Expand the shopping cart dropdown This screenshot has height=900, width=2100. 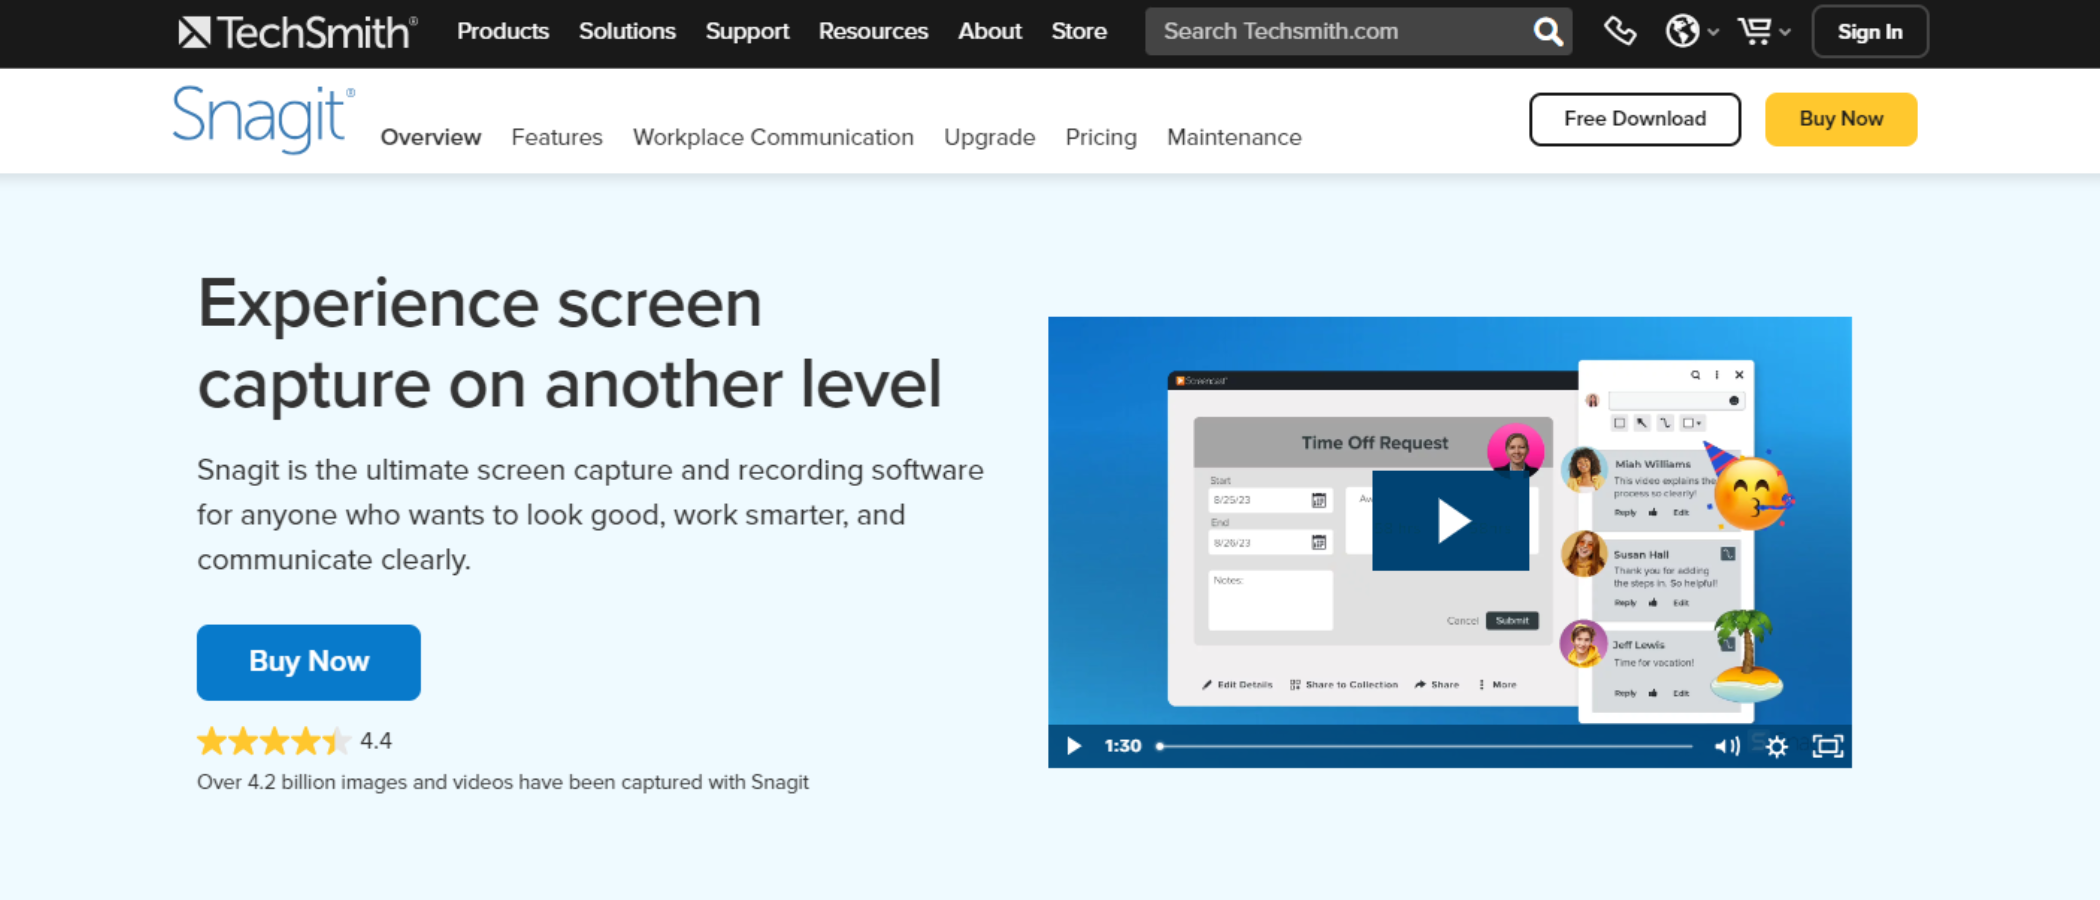[1763, 31]
